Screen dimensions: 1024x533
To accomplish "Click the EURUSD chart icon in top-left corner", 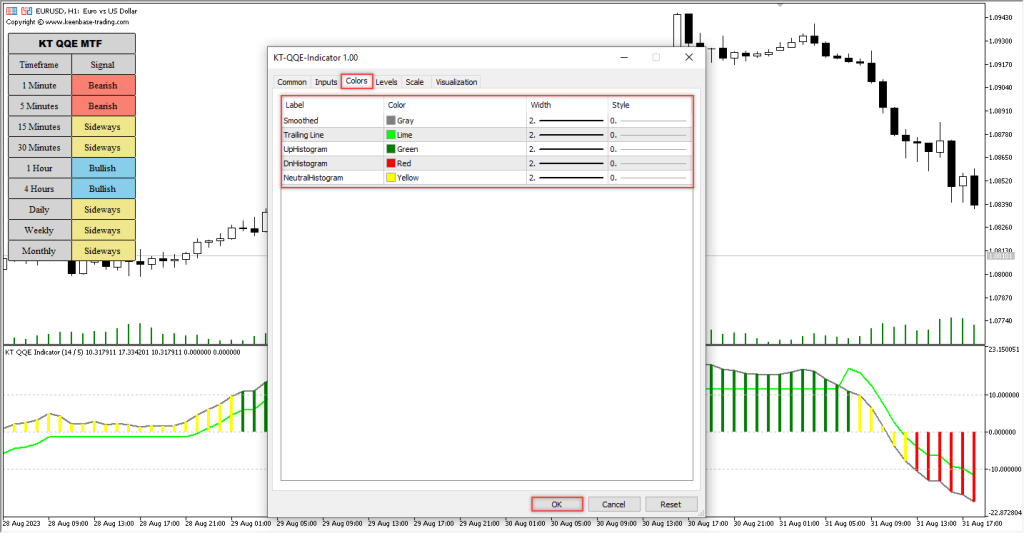I will pos(8,8).
